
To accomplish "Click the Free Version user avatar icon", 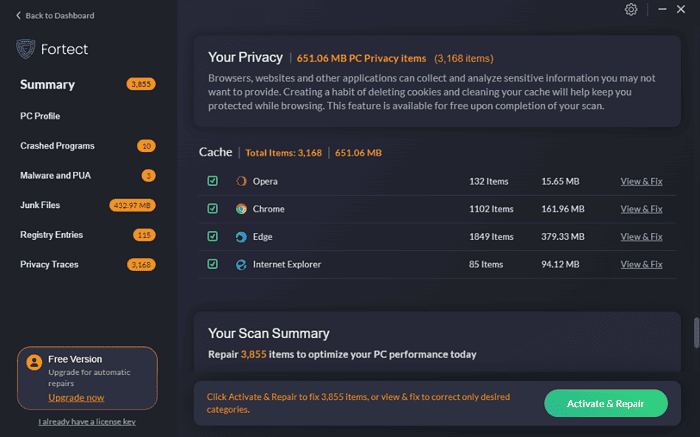I will 35,363.
